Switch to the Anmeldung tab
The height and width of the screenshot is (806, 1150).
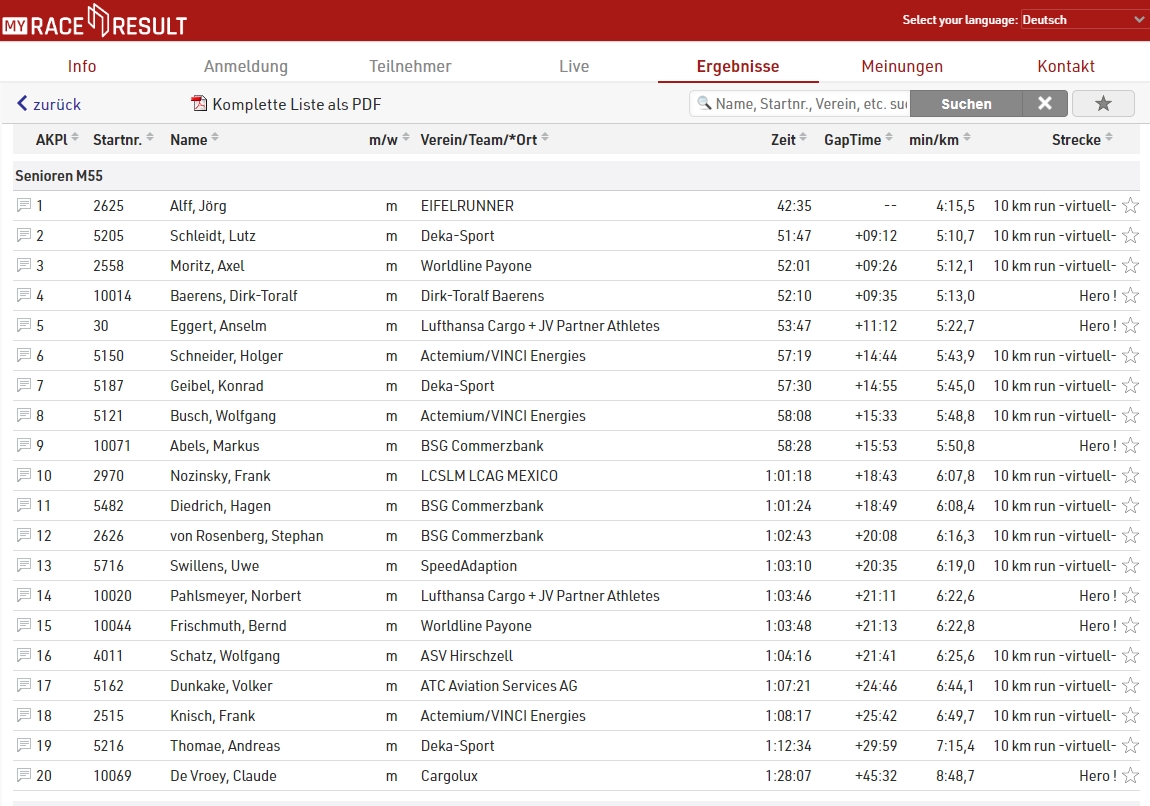[246, 66]
